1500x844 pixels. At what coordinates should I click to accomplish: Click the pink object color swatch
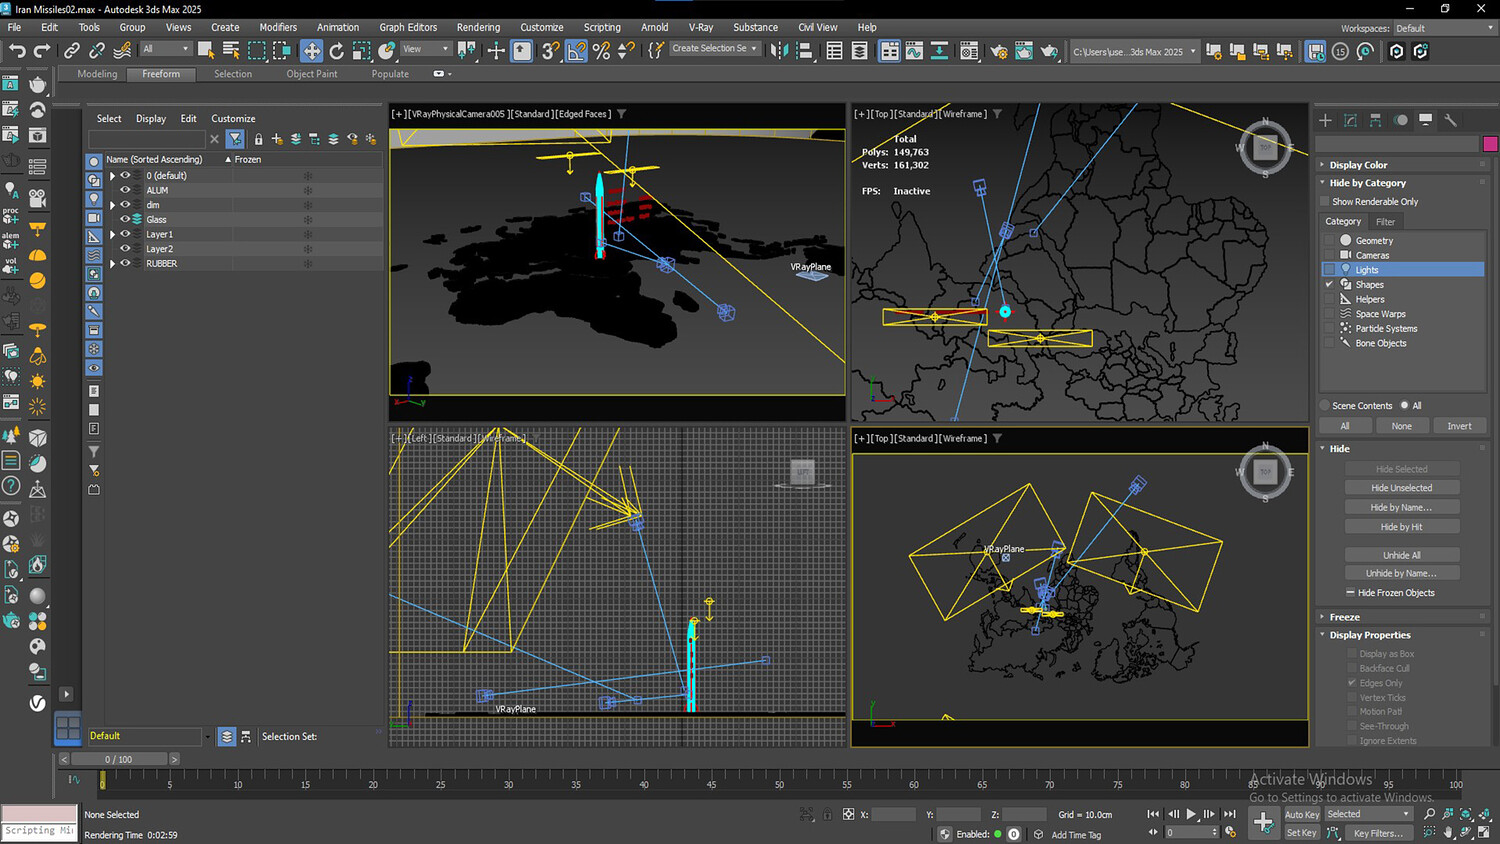point(1490,144)
